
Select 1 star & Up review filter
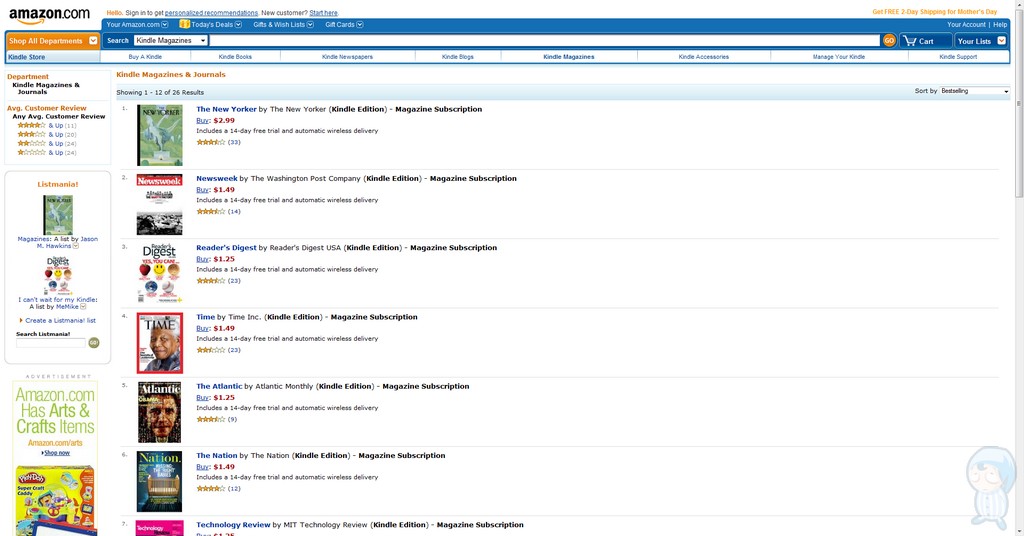pos(46,153)
